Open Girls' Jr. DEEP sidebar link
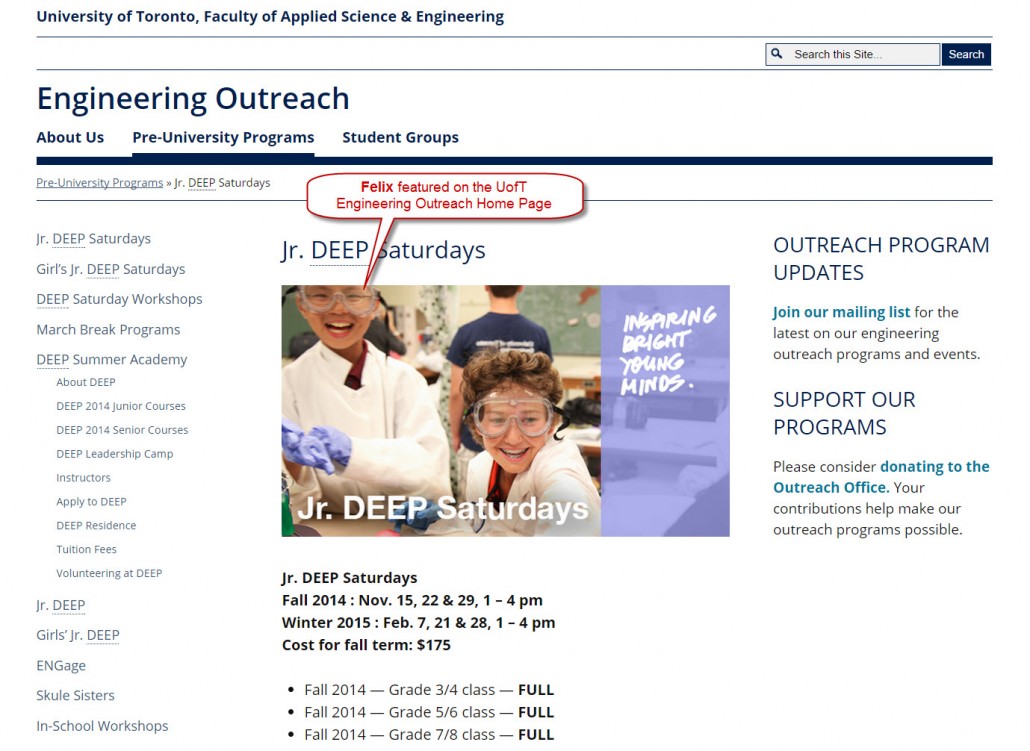 78,635
